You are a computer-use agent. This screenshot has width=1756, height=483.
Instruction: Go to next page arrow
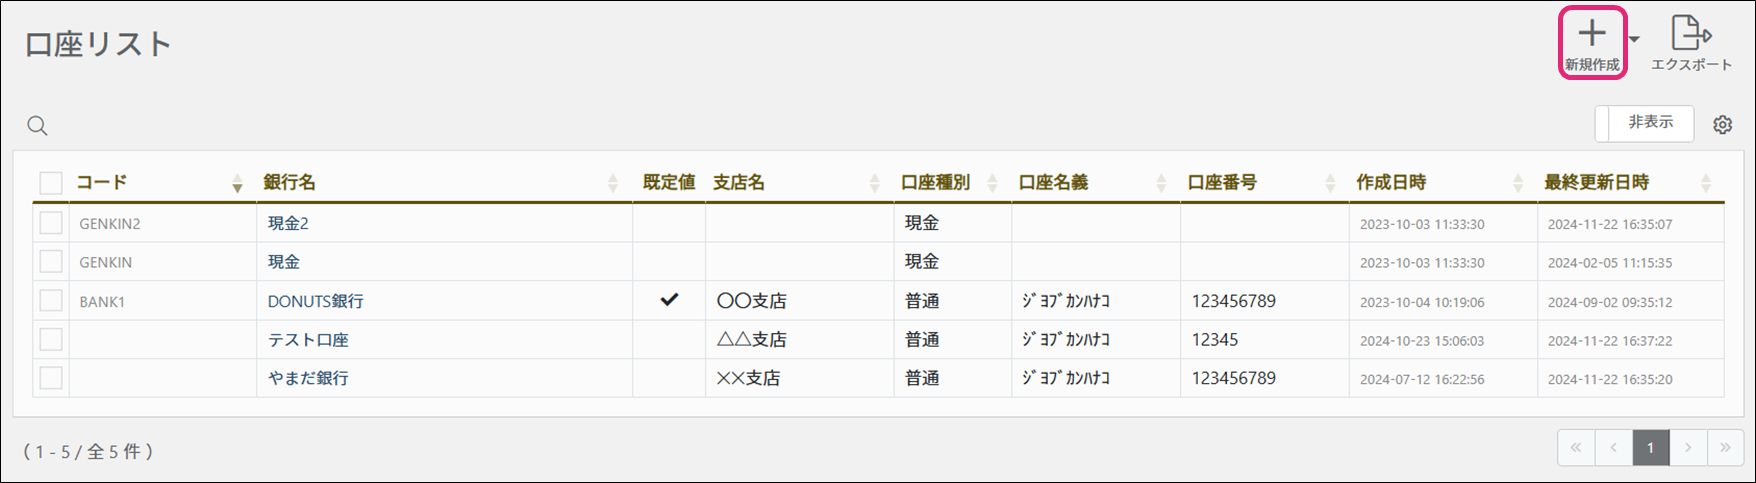pyautogui.click(x=1688, y=448)
